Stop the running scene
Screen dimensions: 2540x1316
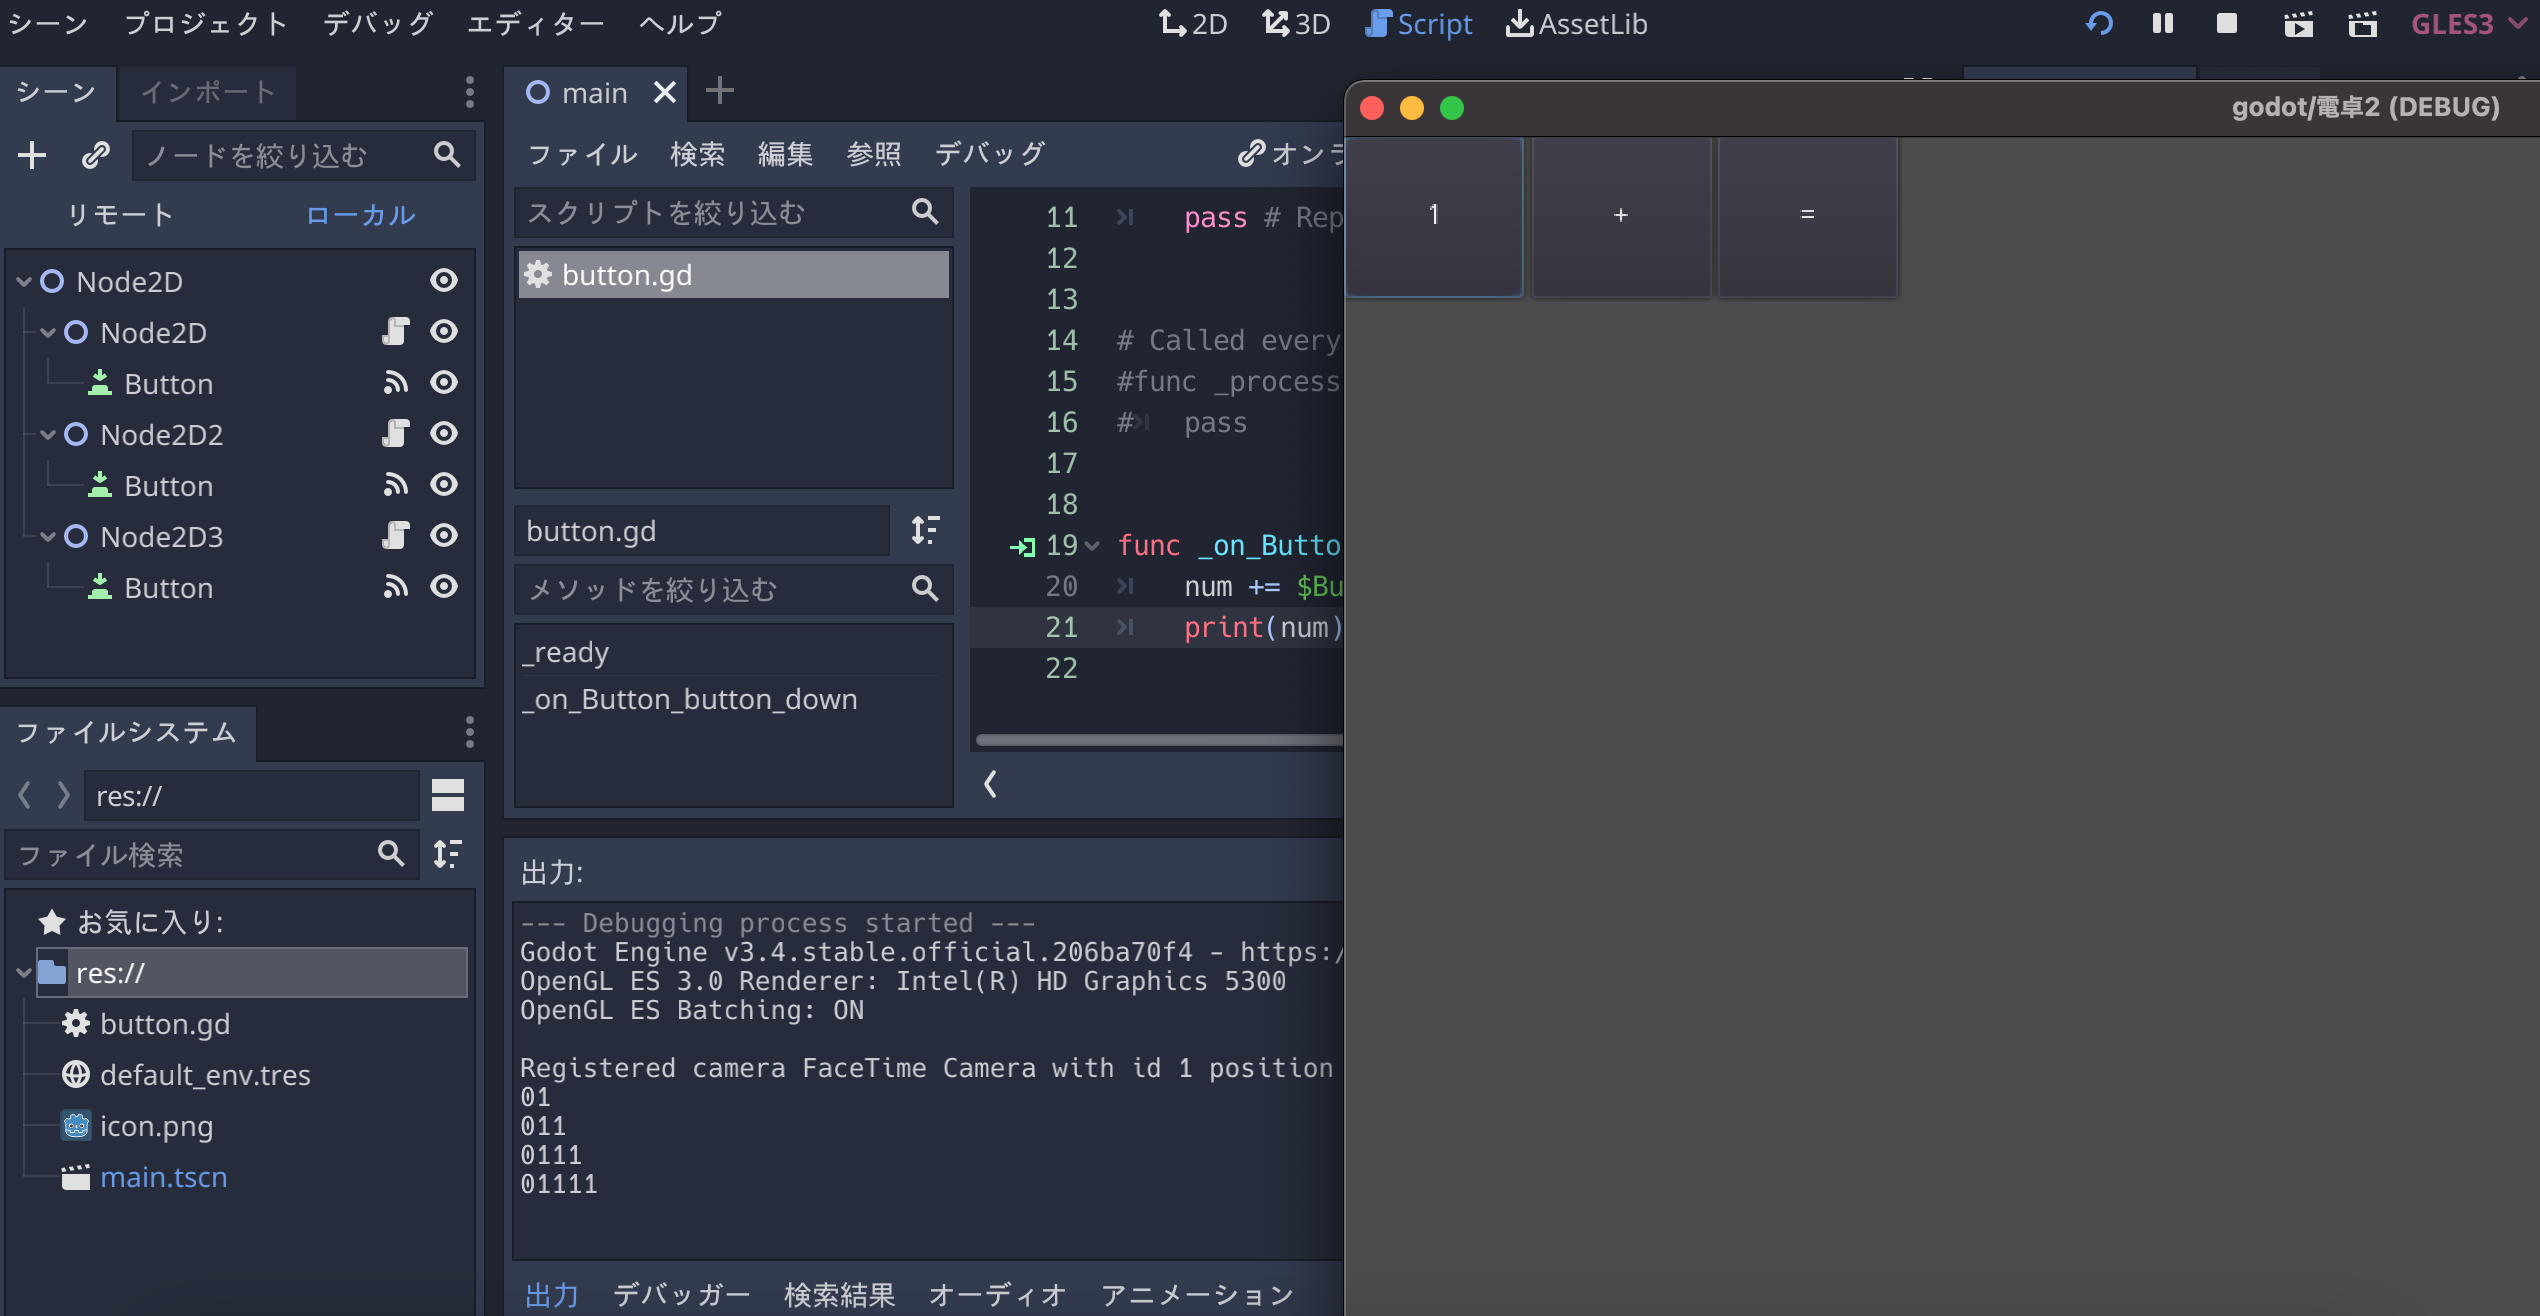(x=2226, y=23)
